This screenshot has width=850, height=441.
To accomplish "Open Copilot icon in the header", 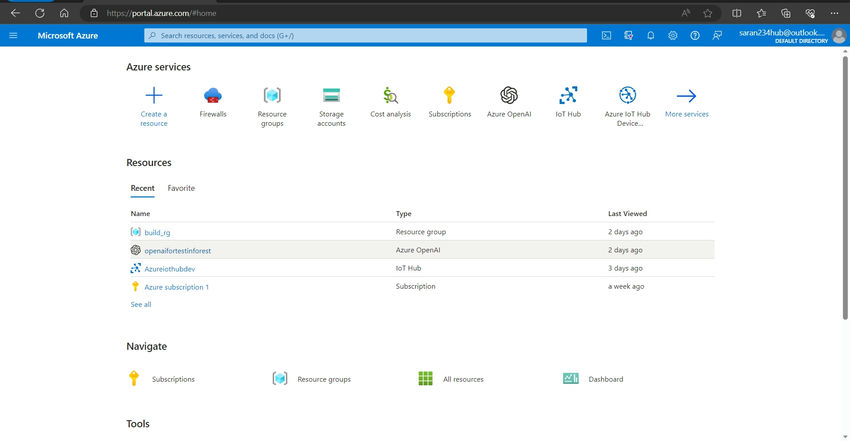I will [x=628, y=36].
